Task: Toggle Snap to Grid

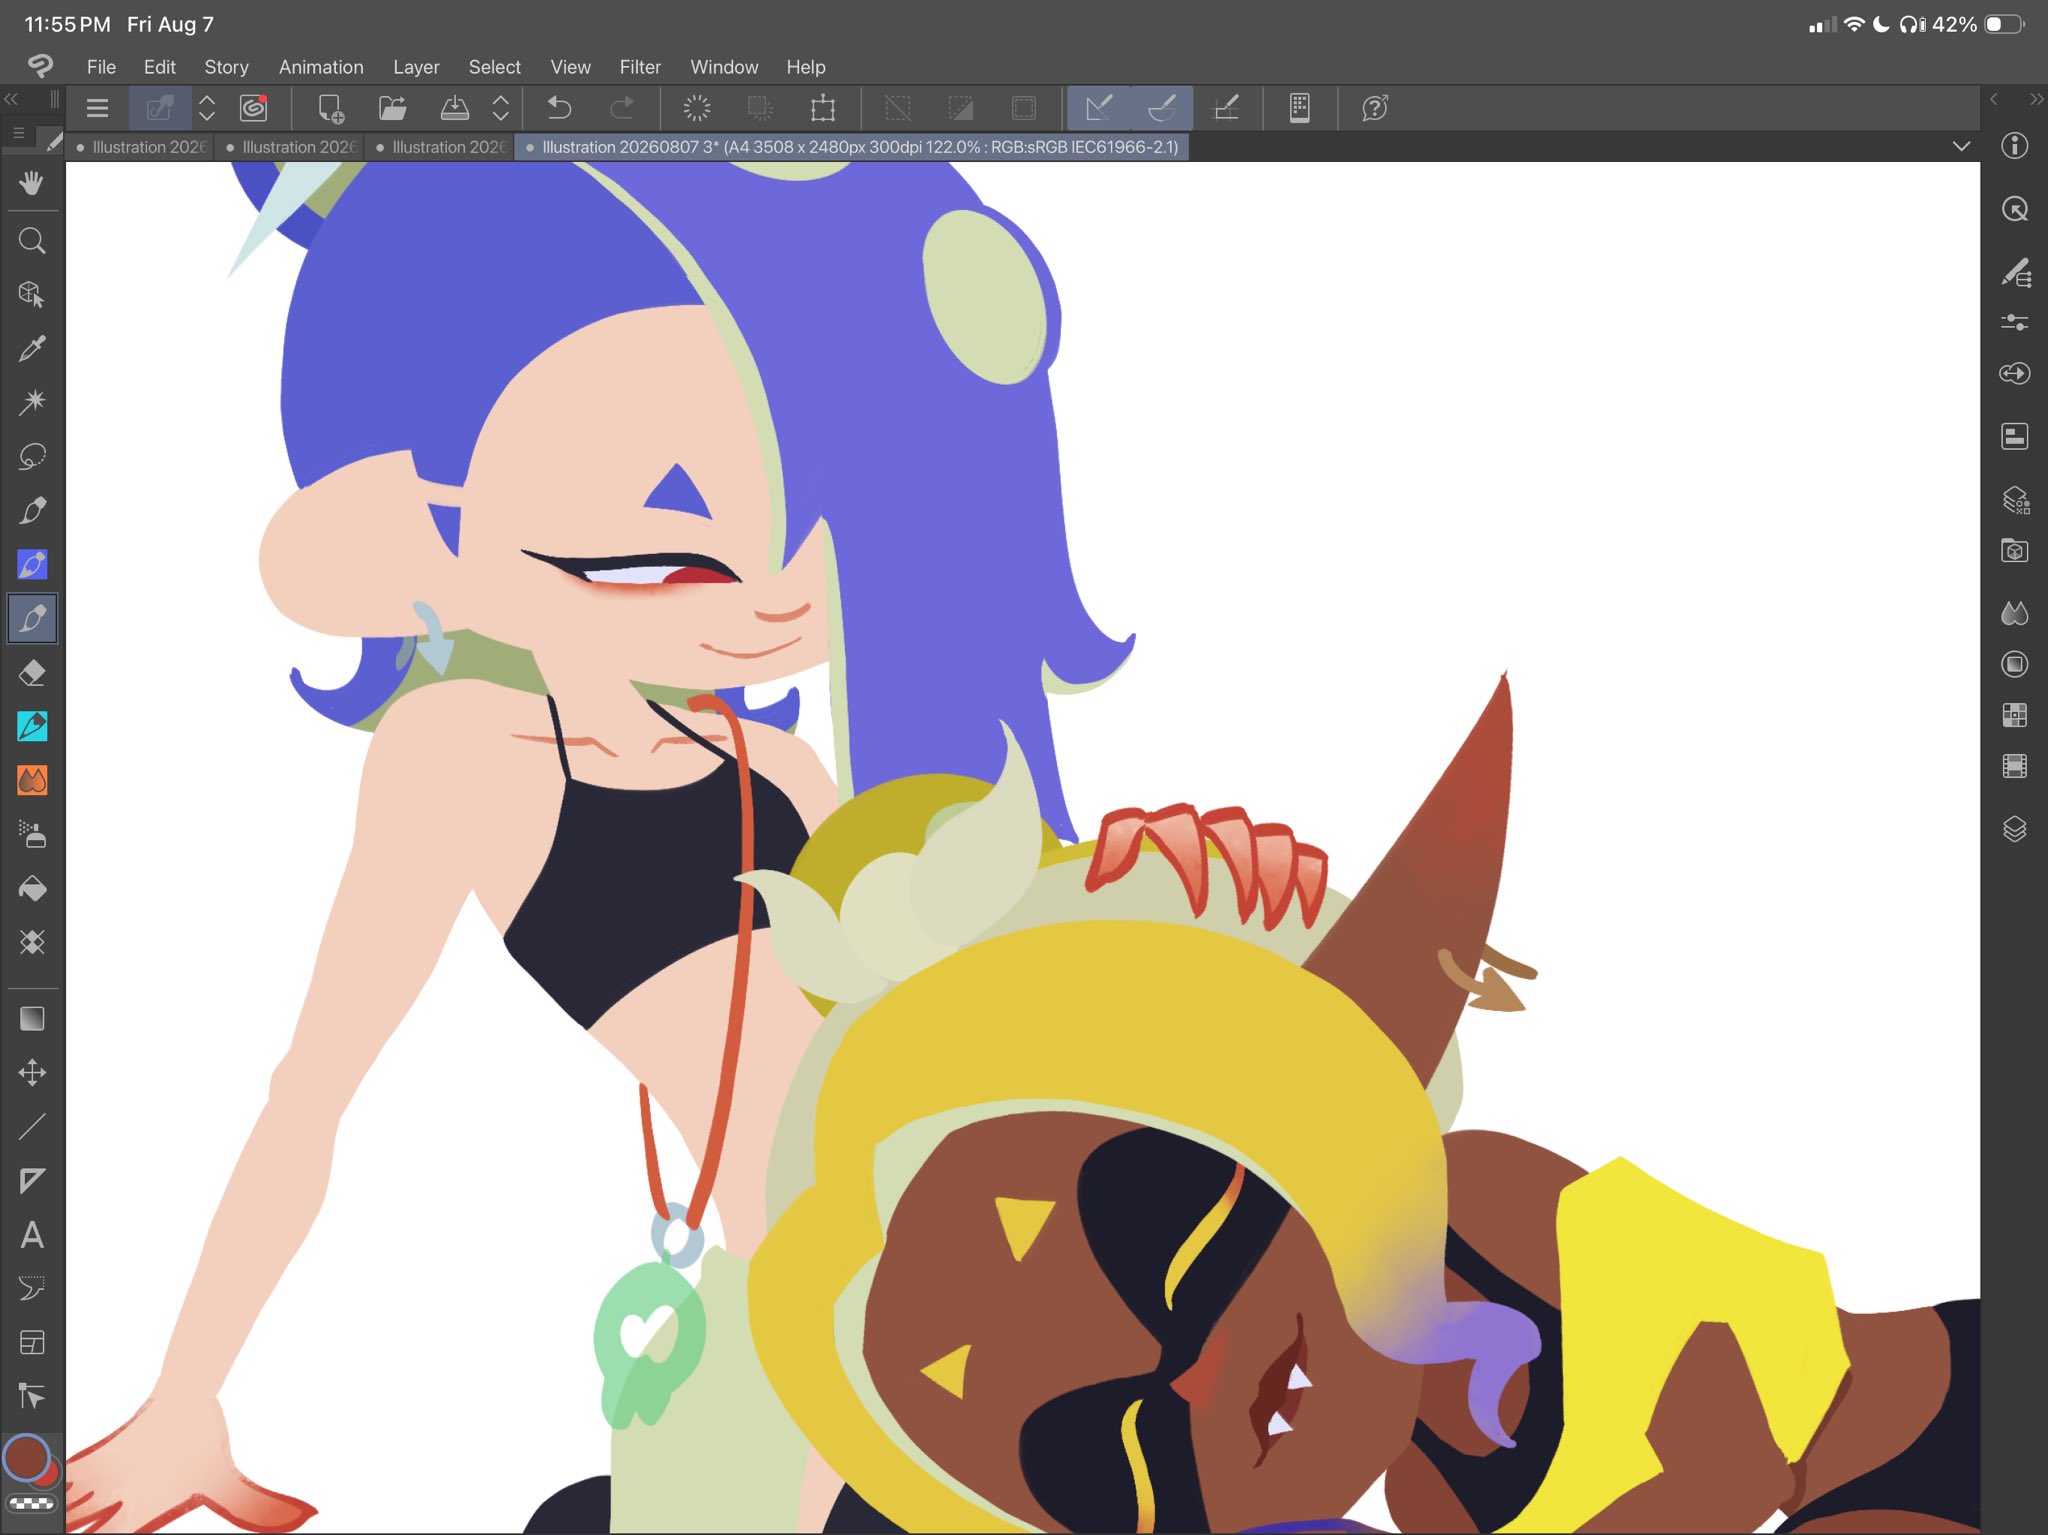Action: 1226,108
